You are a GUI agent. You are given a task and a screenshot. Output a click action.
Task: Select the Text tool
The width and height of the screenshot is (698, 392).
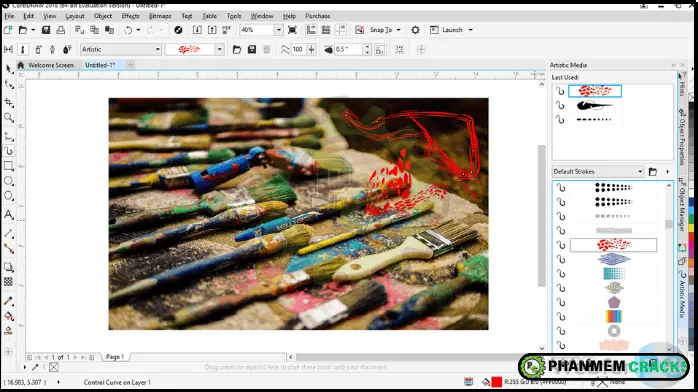coord(9,215)
